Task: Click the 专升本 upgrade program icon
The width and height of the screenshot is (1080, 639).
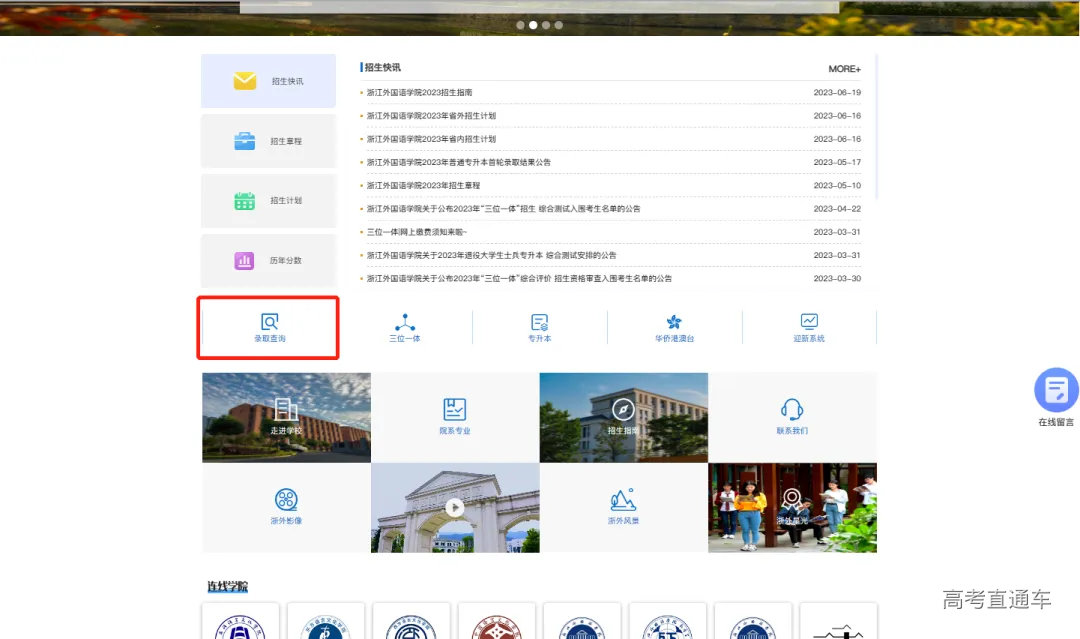Action: point(539,328)
